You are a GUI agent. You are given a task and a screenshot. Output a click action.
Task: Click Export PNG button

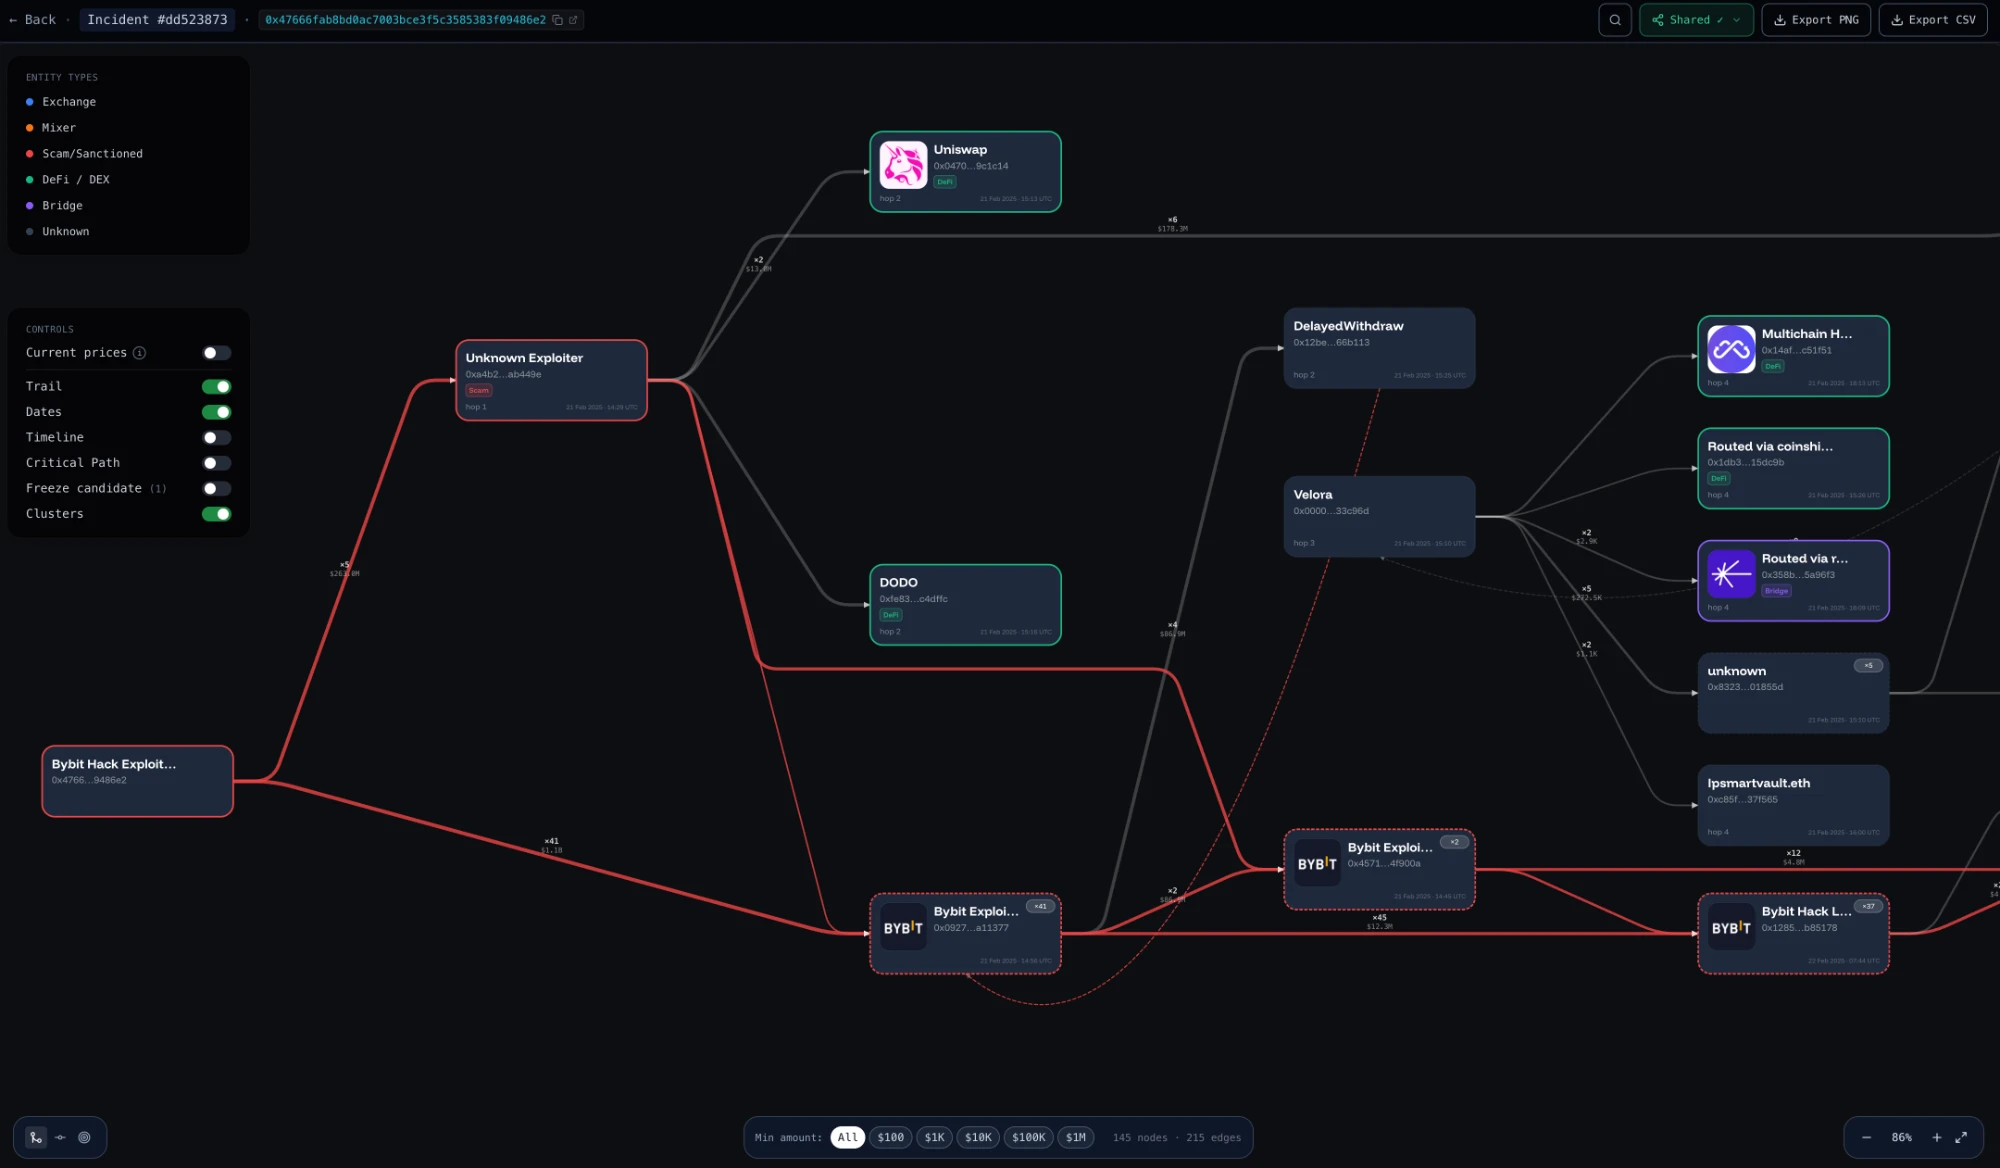coord(1815,20)
